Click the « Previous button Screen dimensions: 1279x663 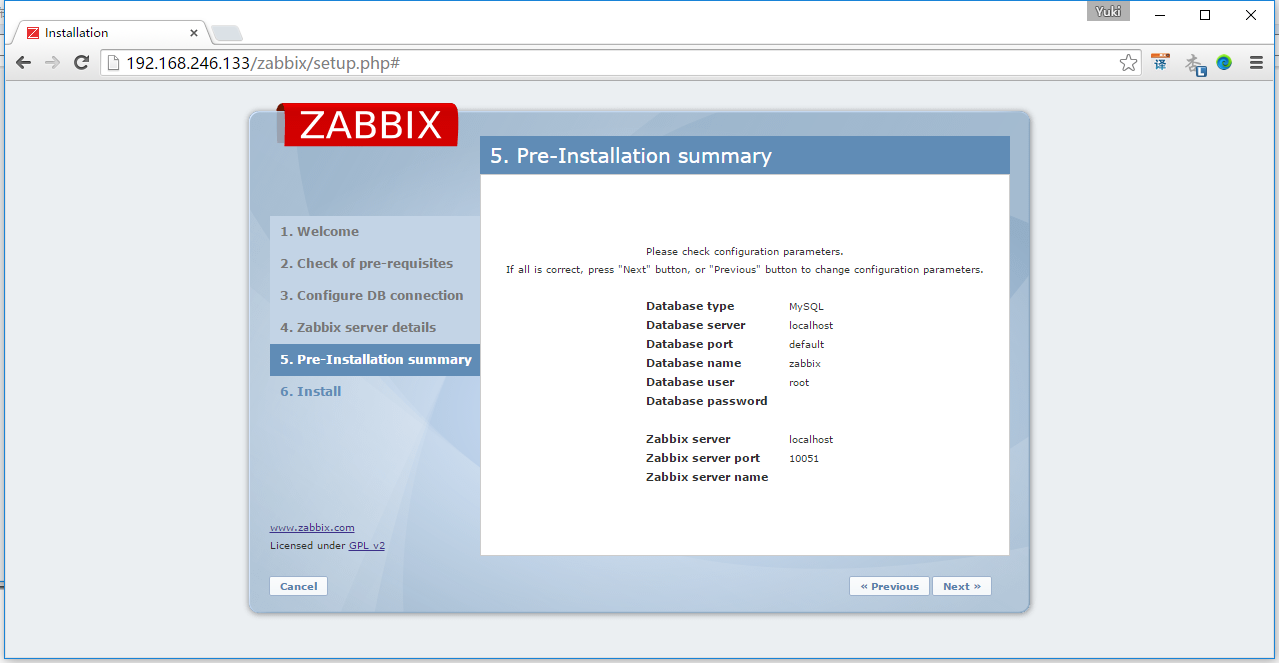click(x=889, y=586)
